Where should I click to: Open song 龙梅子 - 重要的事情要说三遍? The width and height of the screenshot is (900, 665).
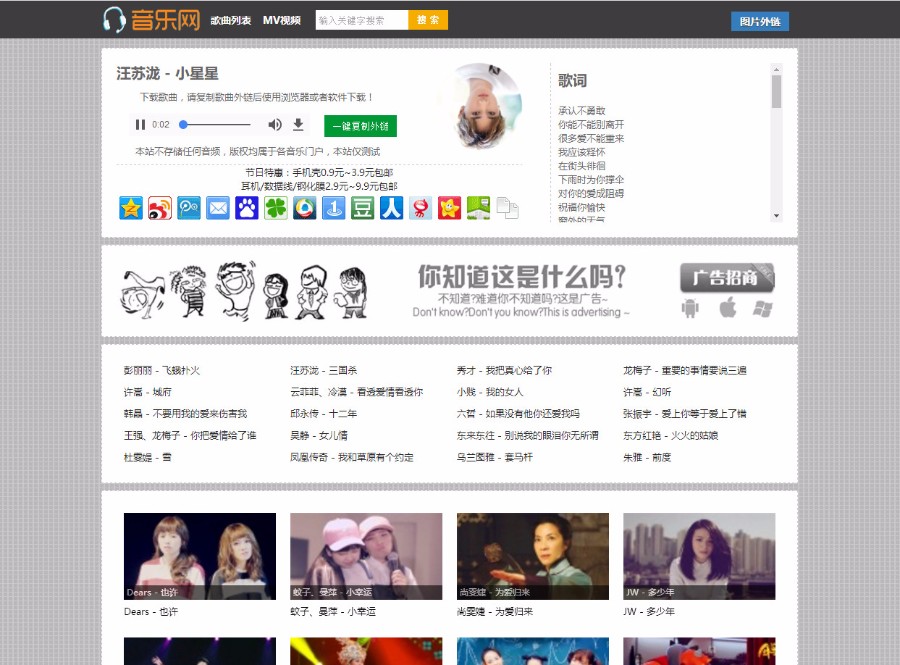pos(685,371)
